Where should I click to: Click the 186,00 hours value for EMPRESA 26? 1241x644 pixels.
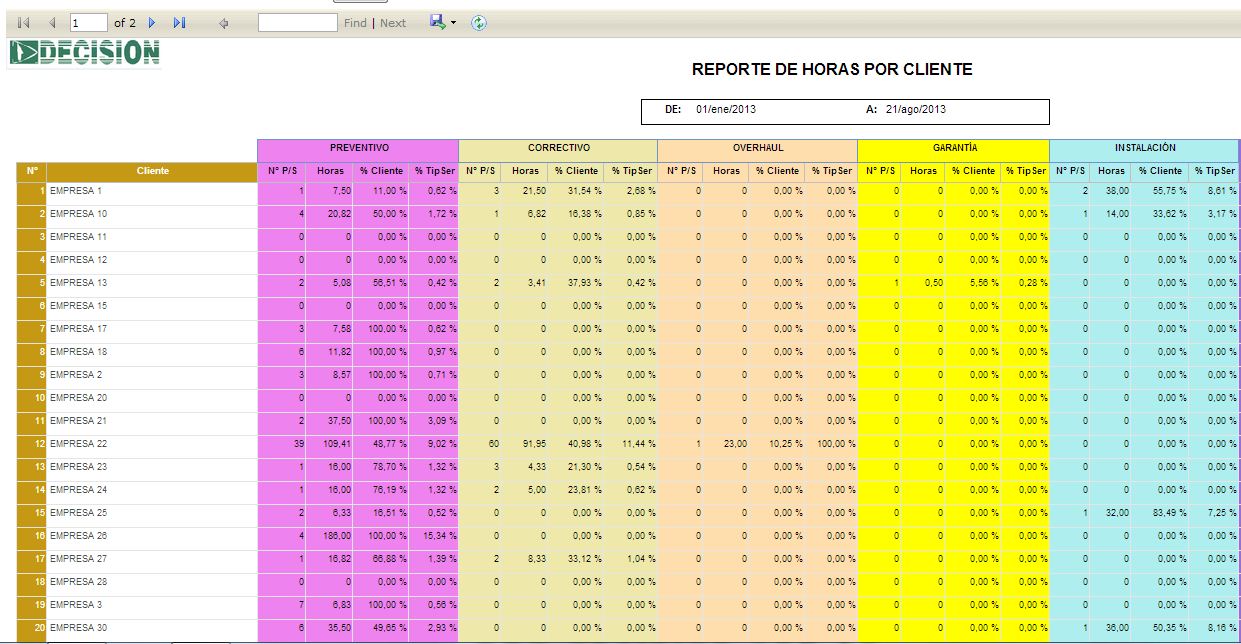(x=337, y=536)
